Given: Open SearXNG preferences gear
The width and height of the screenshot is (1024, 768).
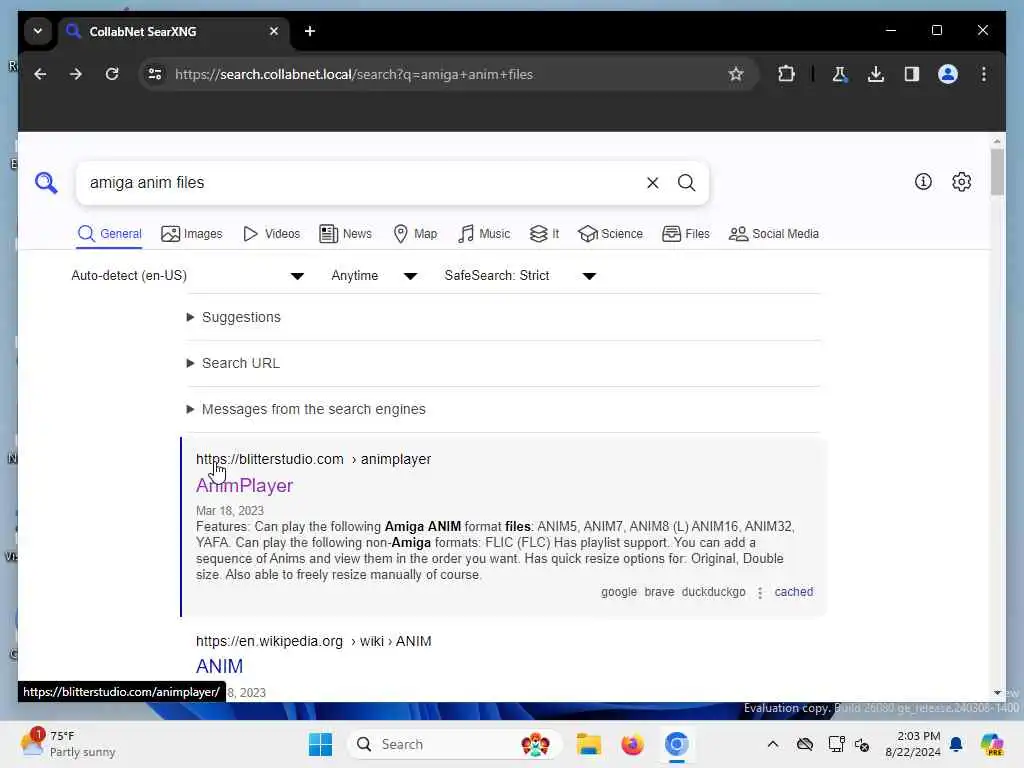Looking at the screenshot, I should click(961, 182).
